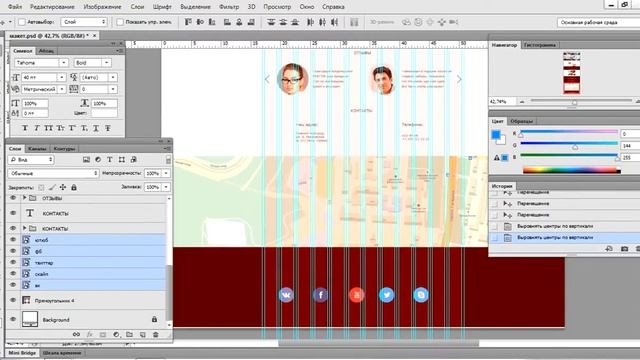Hide the Прямоугольник 4 layer
This screenshot has height=360, width=640.
pos(13,300)
